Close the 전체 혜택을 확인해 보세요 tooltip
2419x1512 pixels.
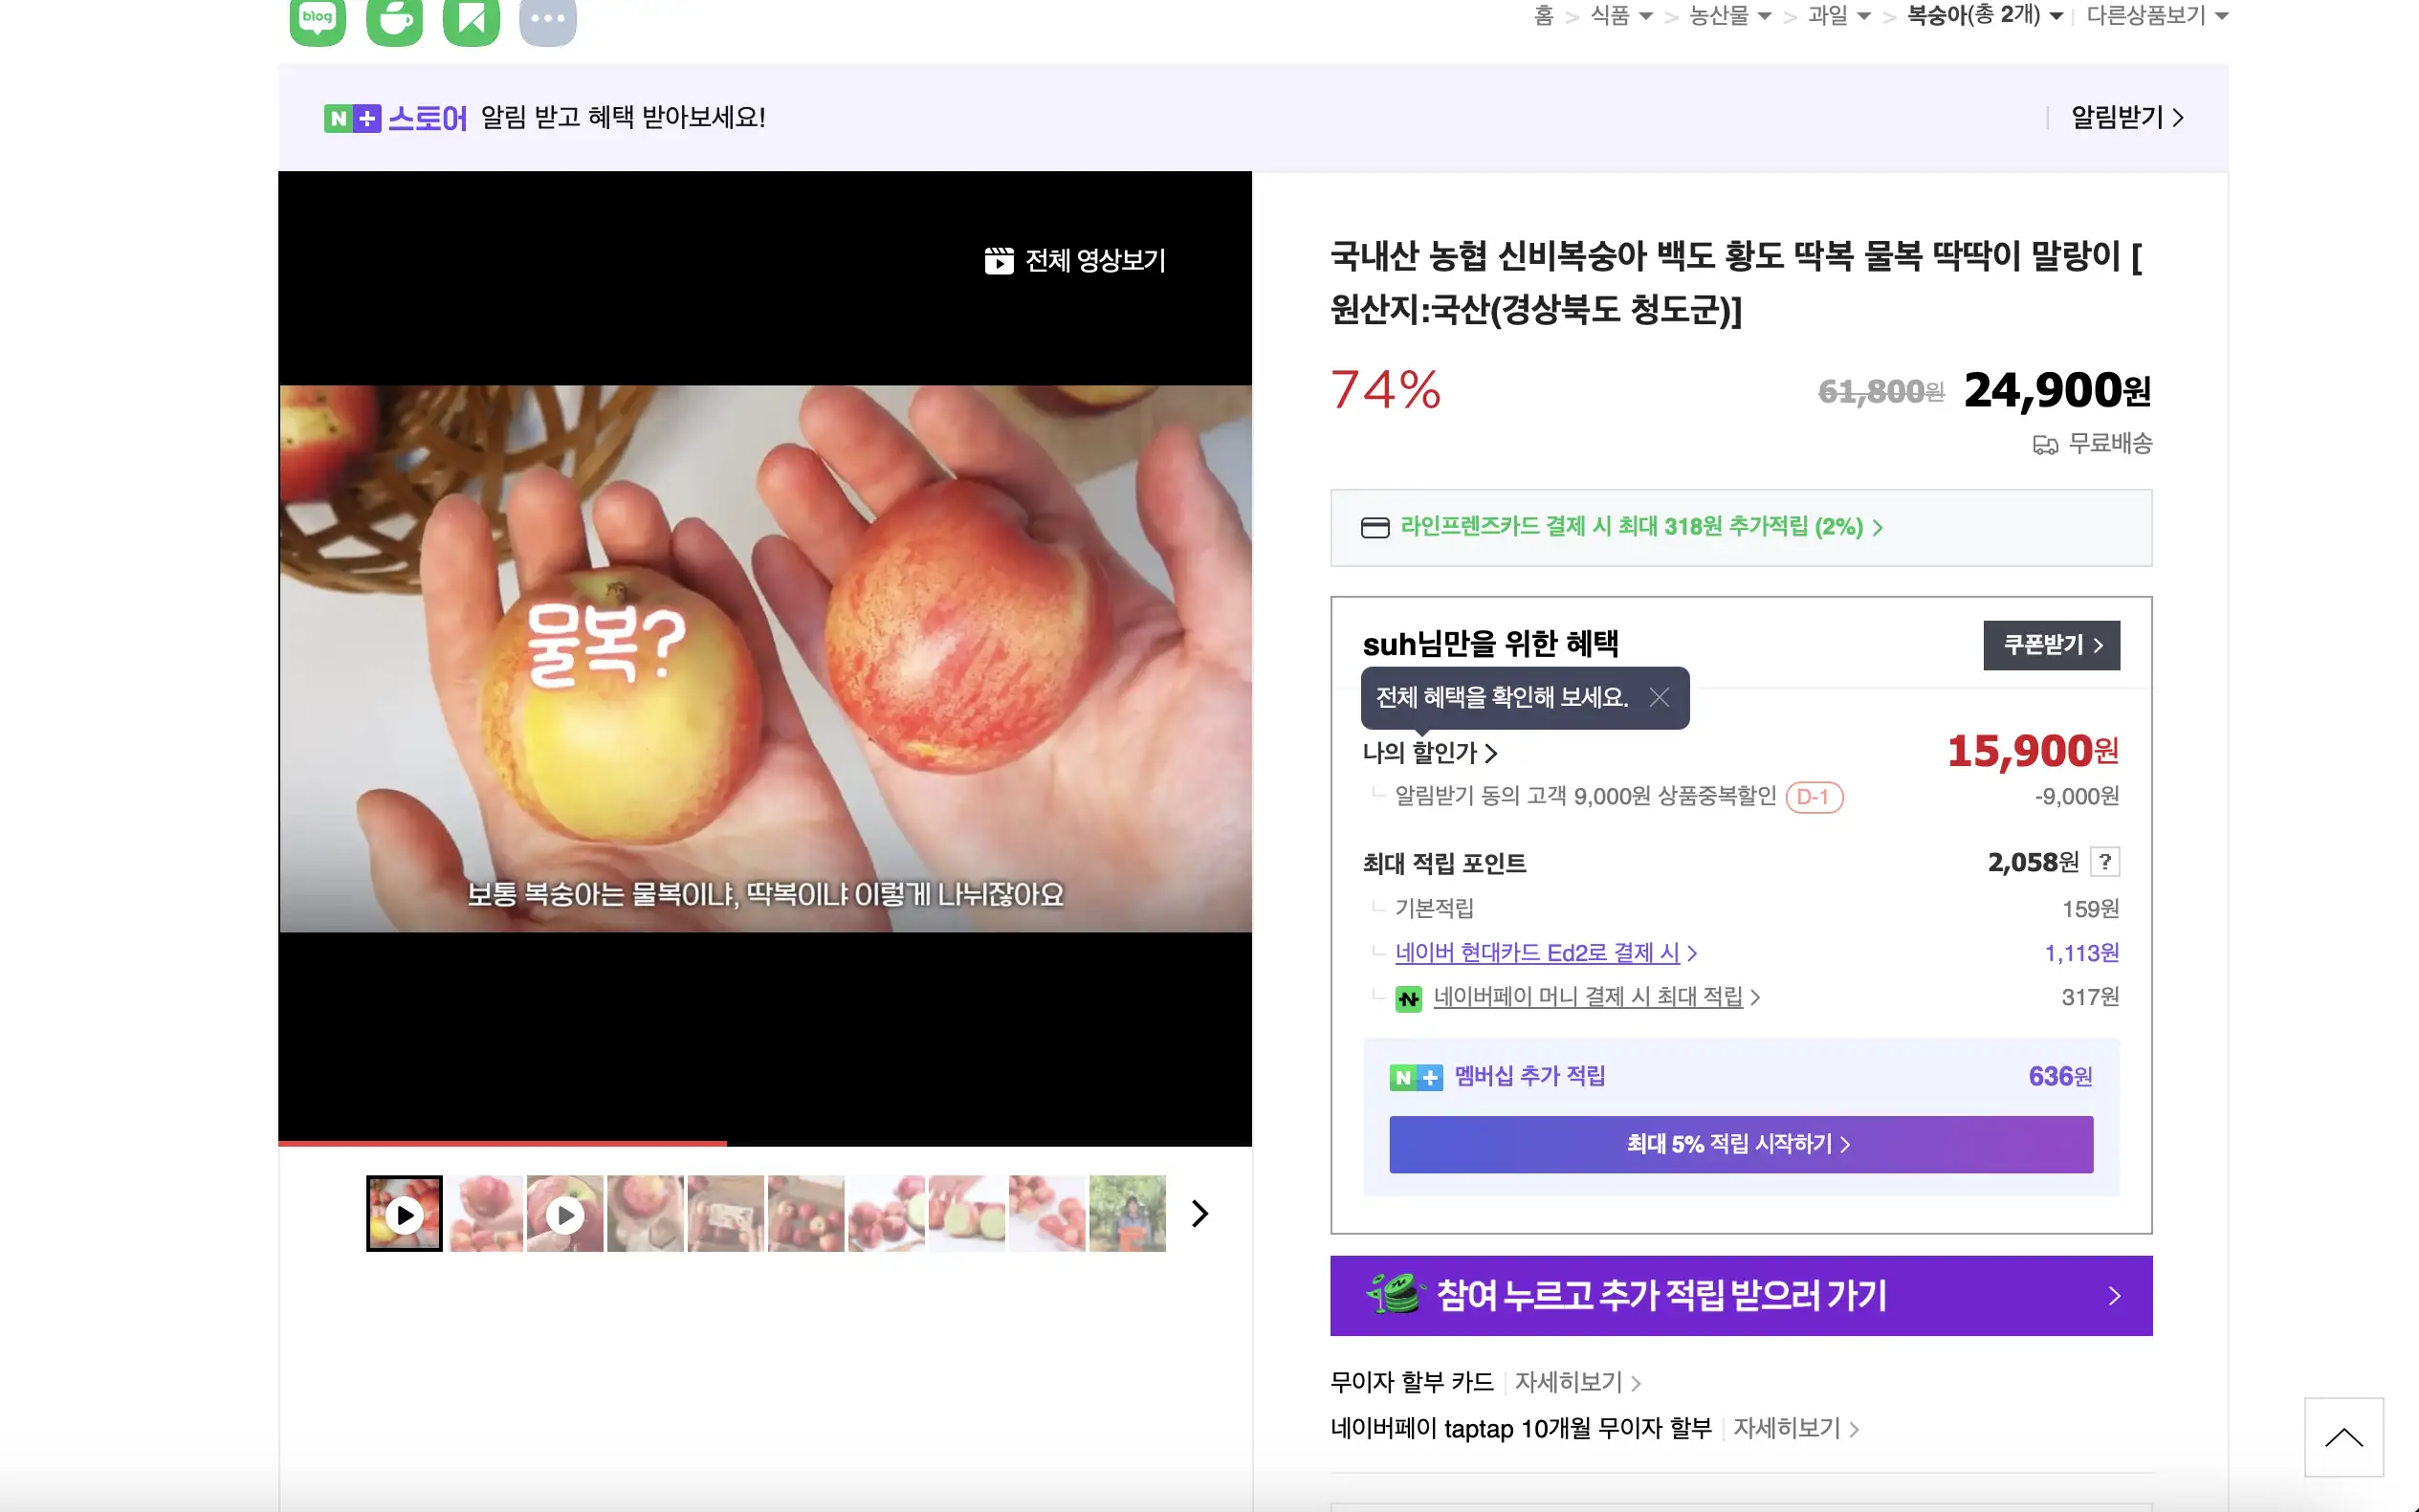pos(1659,697)
